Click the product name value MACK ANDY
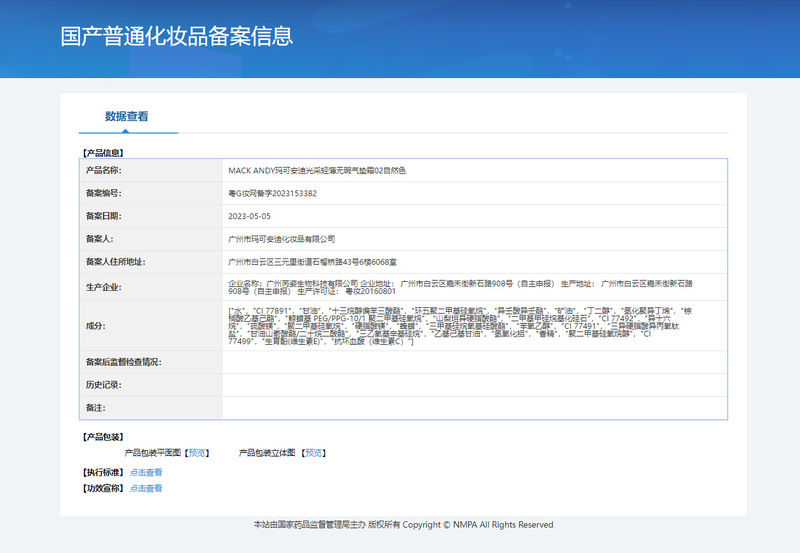The height and width of the screenshot is (553, 800). [317, 171]
